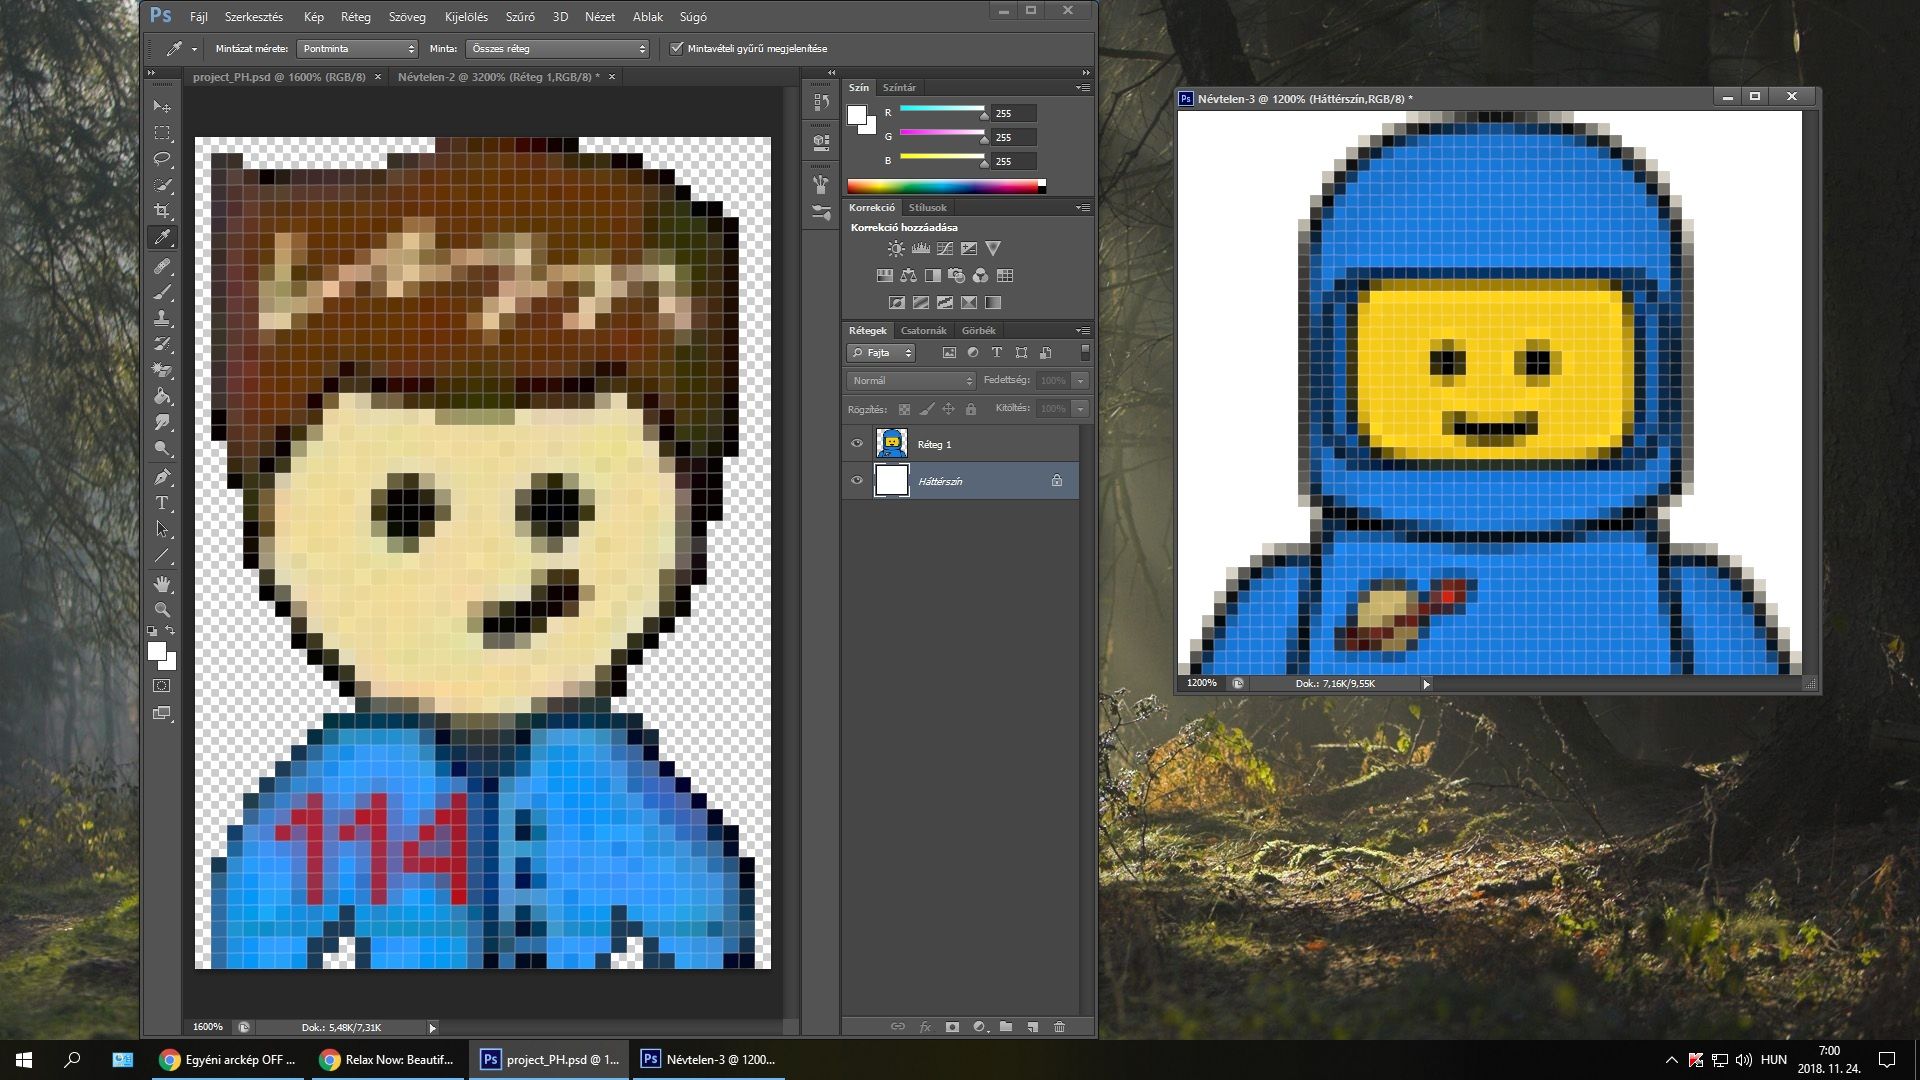Select the Rectangular Marquee tool
Viewport: 1920px width, 1080px height.
(x=162, y=132)
